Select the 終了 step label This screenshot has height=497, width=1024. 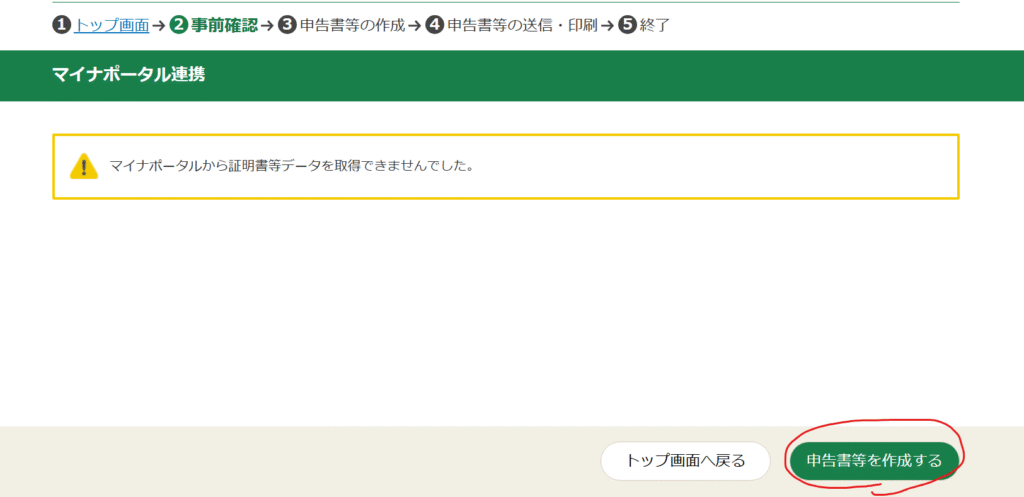[654, 25]
